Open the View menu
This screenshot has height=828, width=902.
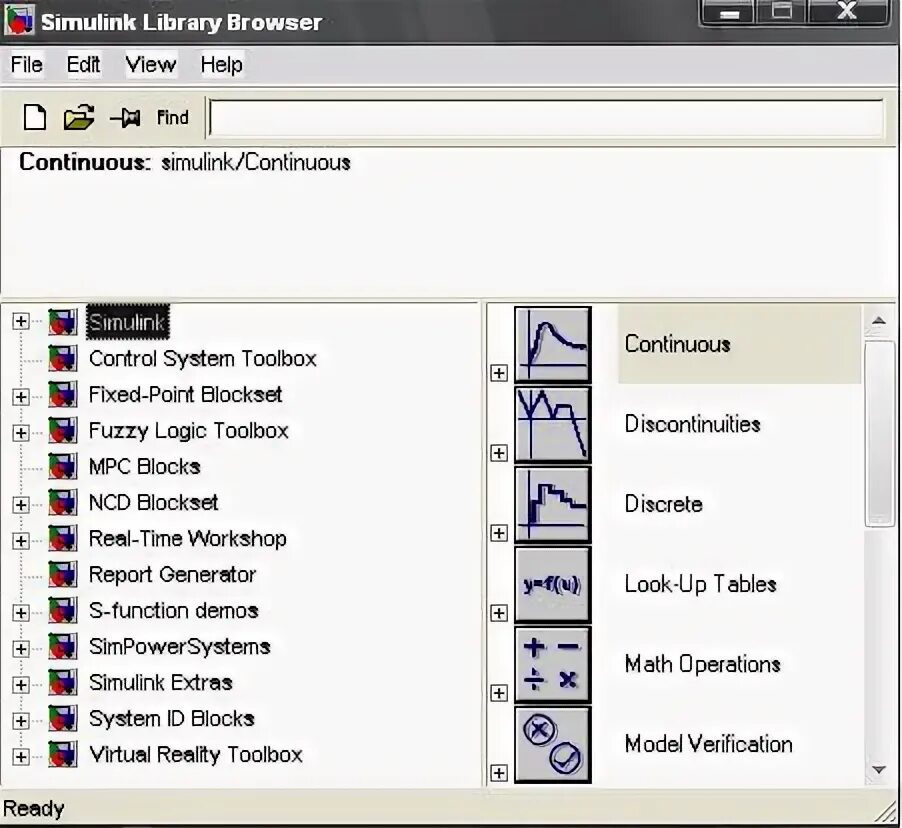point(151,64)
